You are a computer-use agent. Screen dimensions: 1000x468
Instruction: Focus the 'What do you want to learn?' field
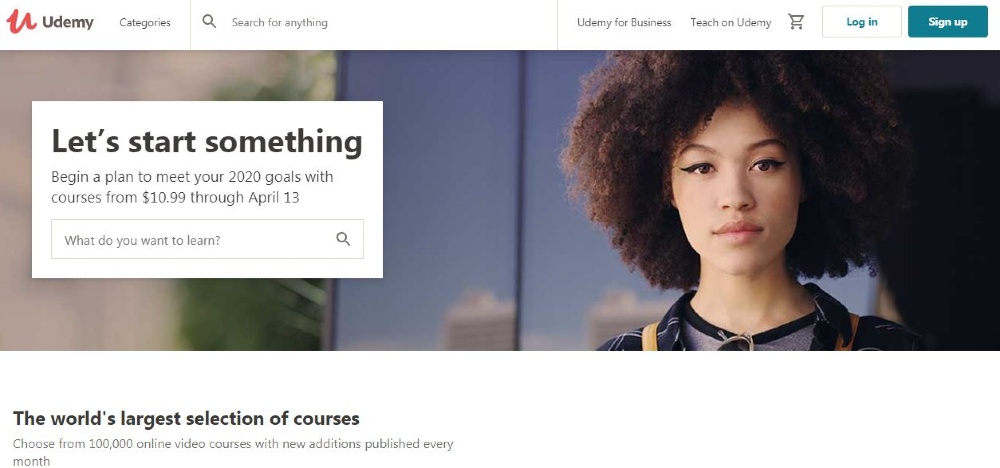coord(207,239)
